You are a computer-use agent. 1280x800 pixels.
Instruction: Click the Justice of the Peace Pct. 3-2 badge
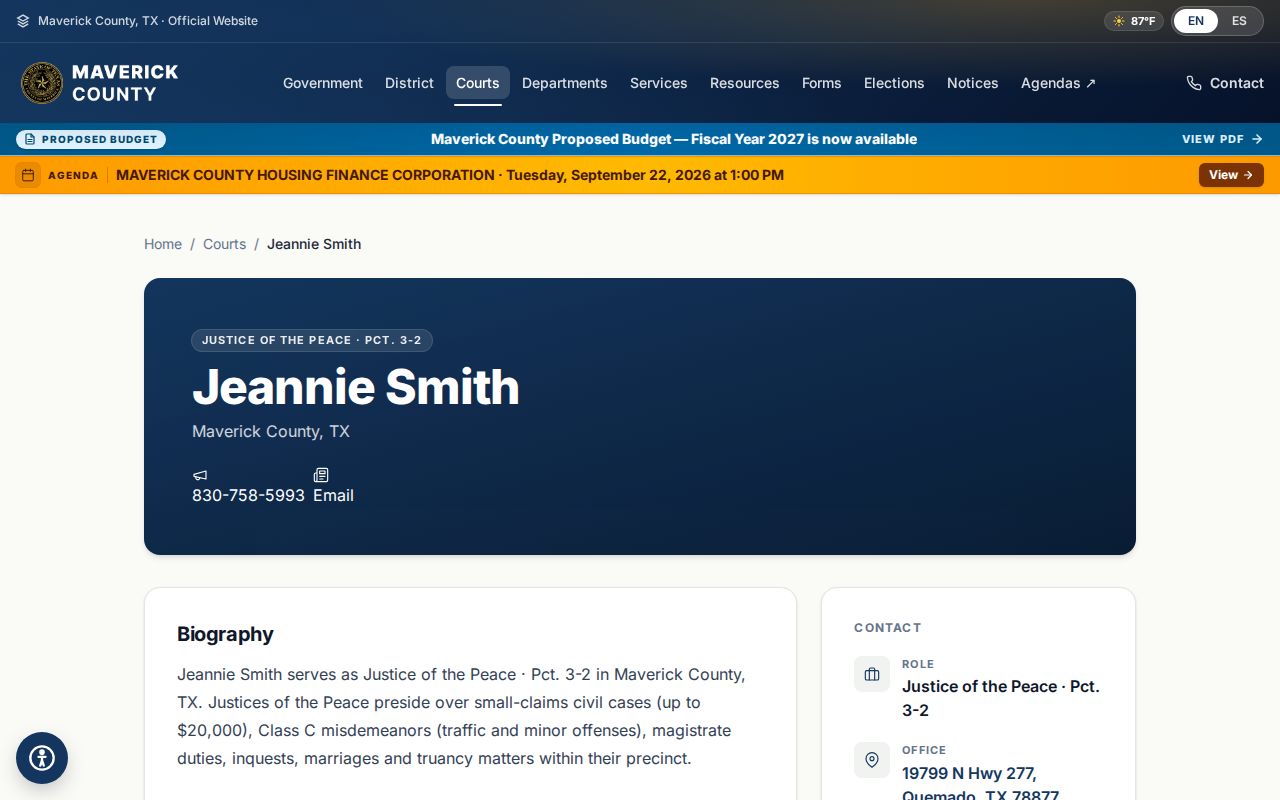[x=312, y=340]
